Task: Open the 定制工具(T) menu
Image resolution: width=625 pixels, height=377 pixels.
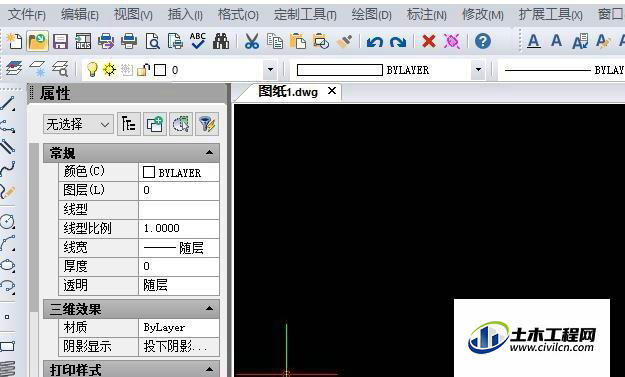Action: (305, 15)
